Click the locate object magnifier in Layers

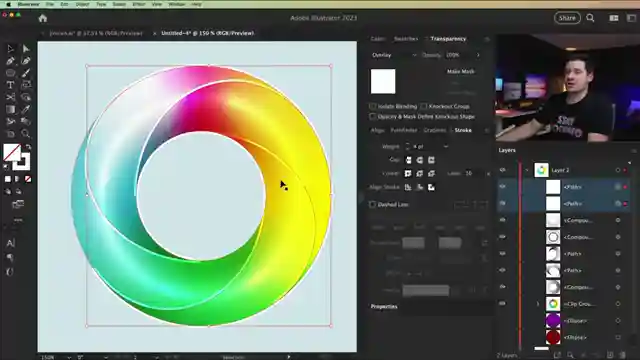pos(570,355)
